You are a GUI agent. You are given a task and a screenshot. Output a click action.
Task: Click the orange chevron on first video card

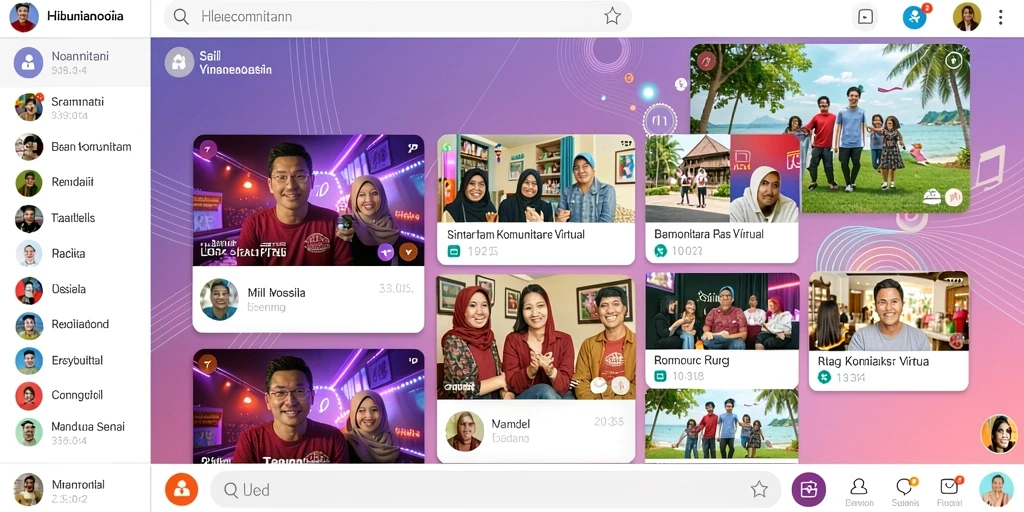point(408,251)
